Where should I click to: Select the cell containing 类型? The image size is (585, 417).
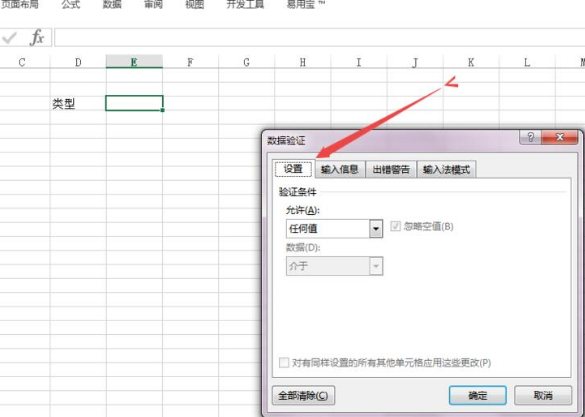point(78,104)
